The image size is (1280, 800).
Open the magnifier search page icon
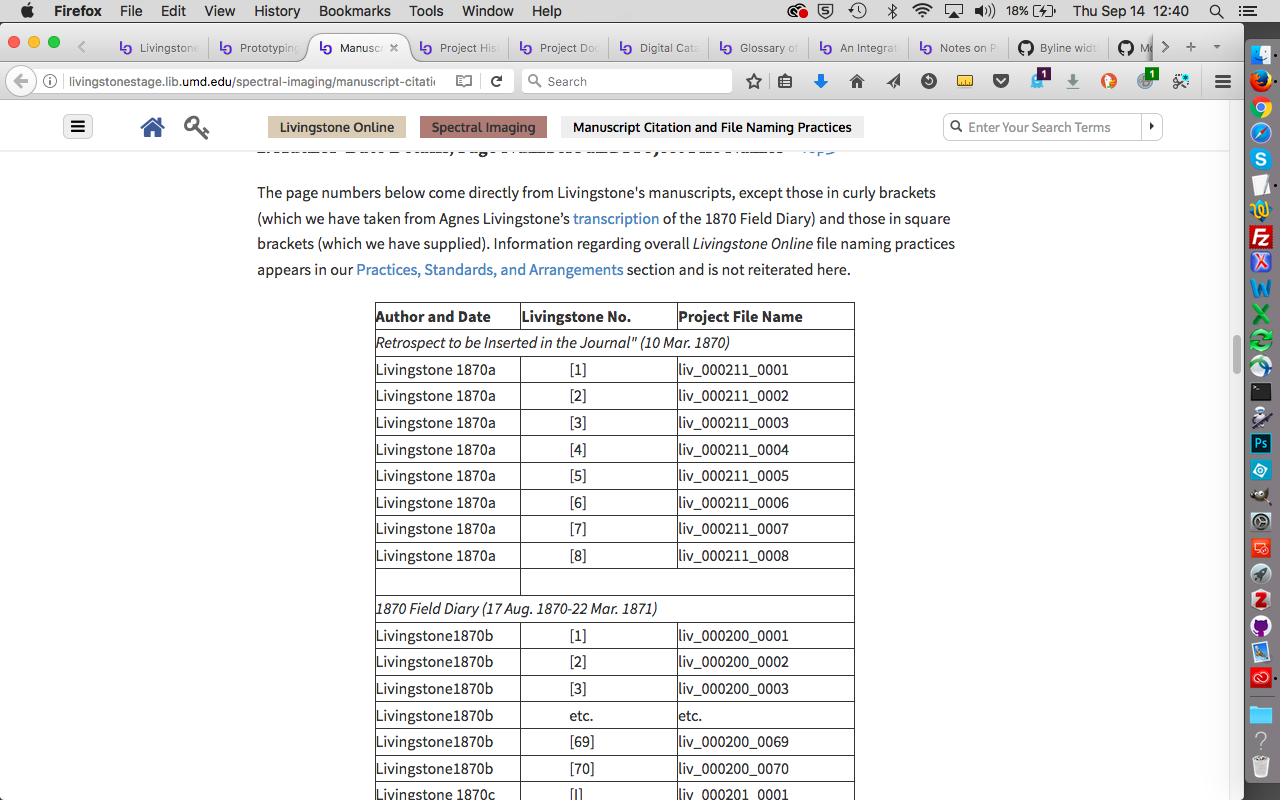[196, 127]
